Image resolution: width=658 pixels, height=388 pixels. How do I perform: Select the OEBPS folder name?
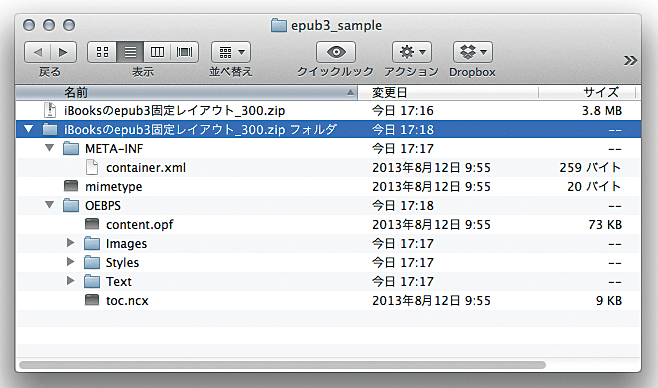coord(103,206)
